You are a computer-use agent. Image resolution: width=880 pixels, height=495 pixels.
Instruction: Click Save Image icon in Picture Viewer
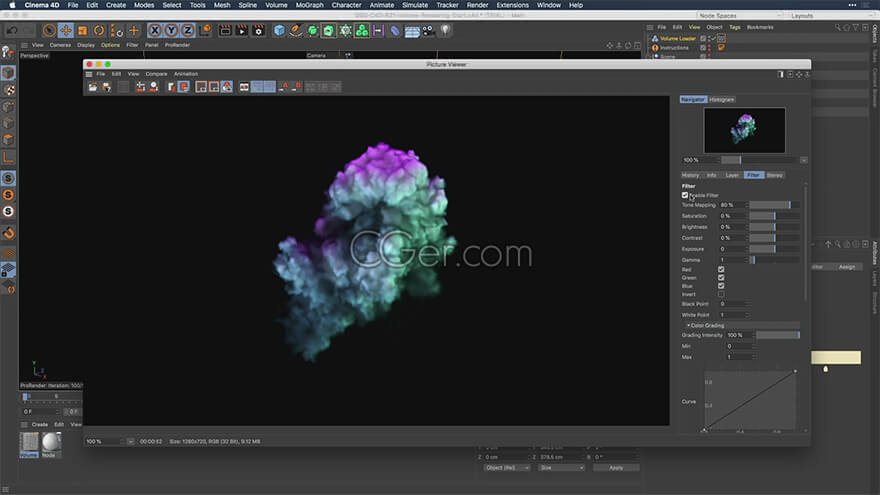pyautogui.click(x=106, y=87)
